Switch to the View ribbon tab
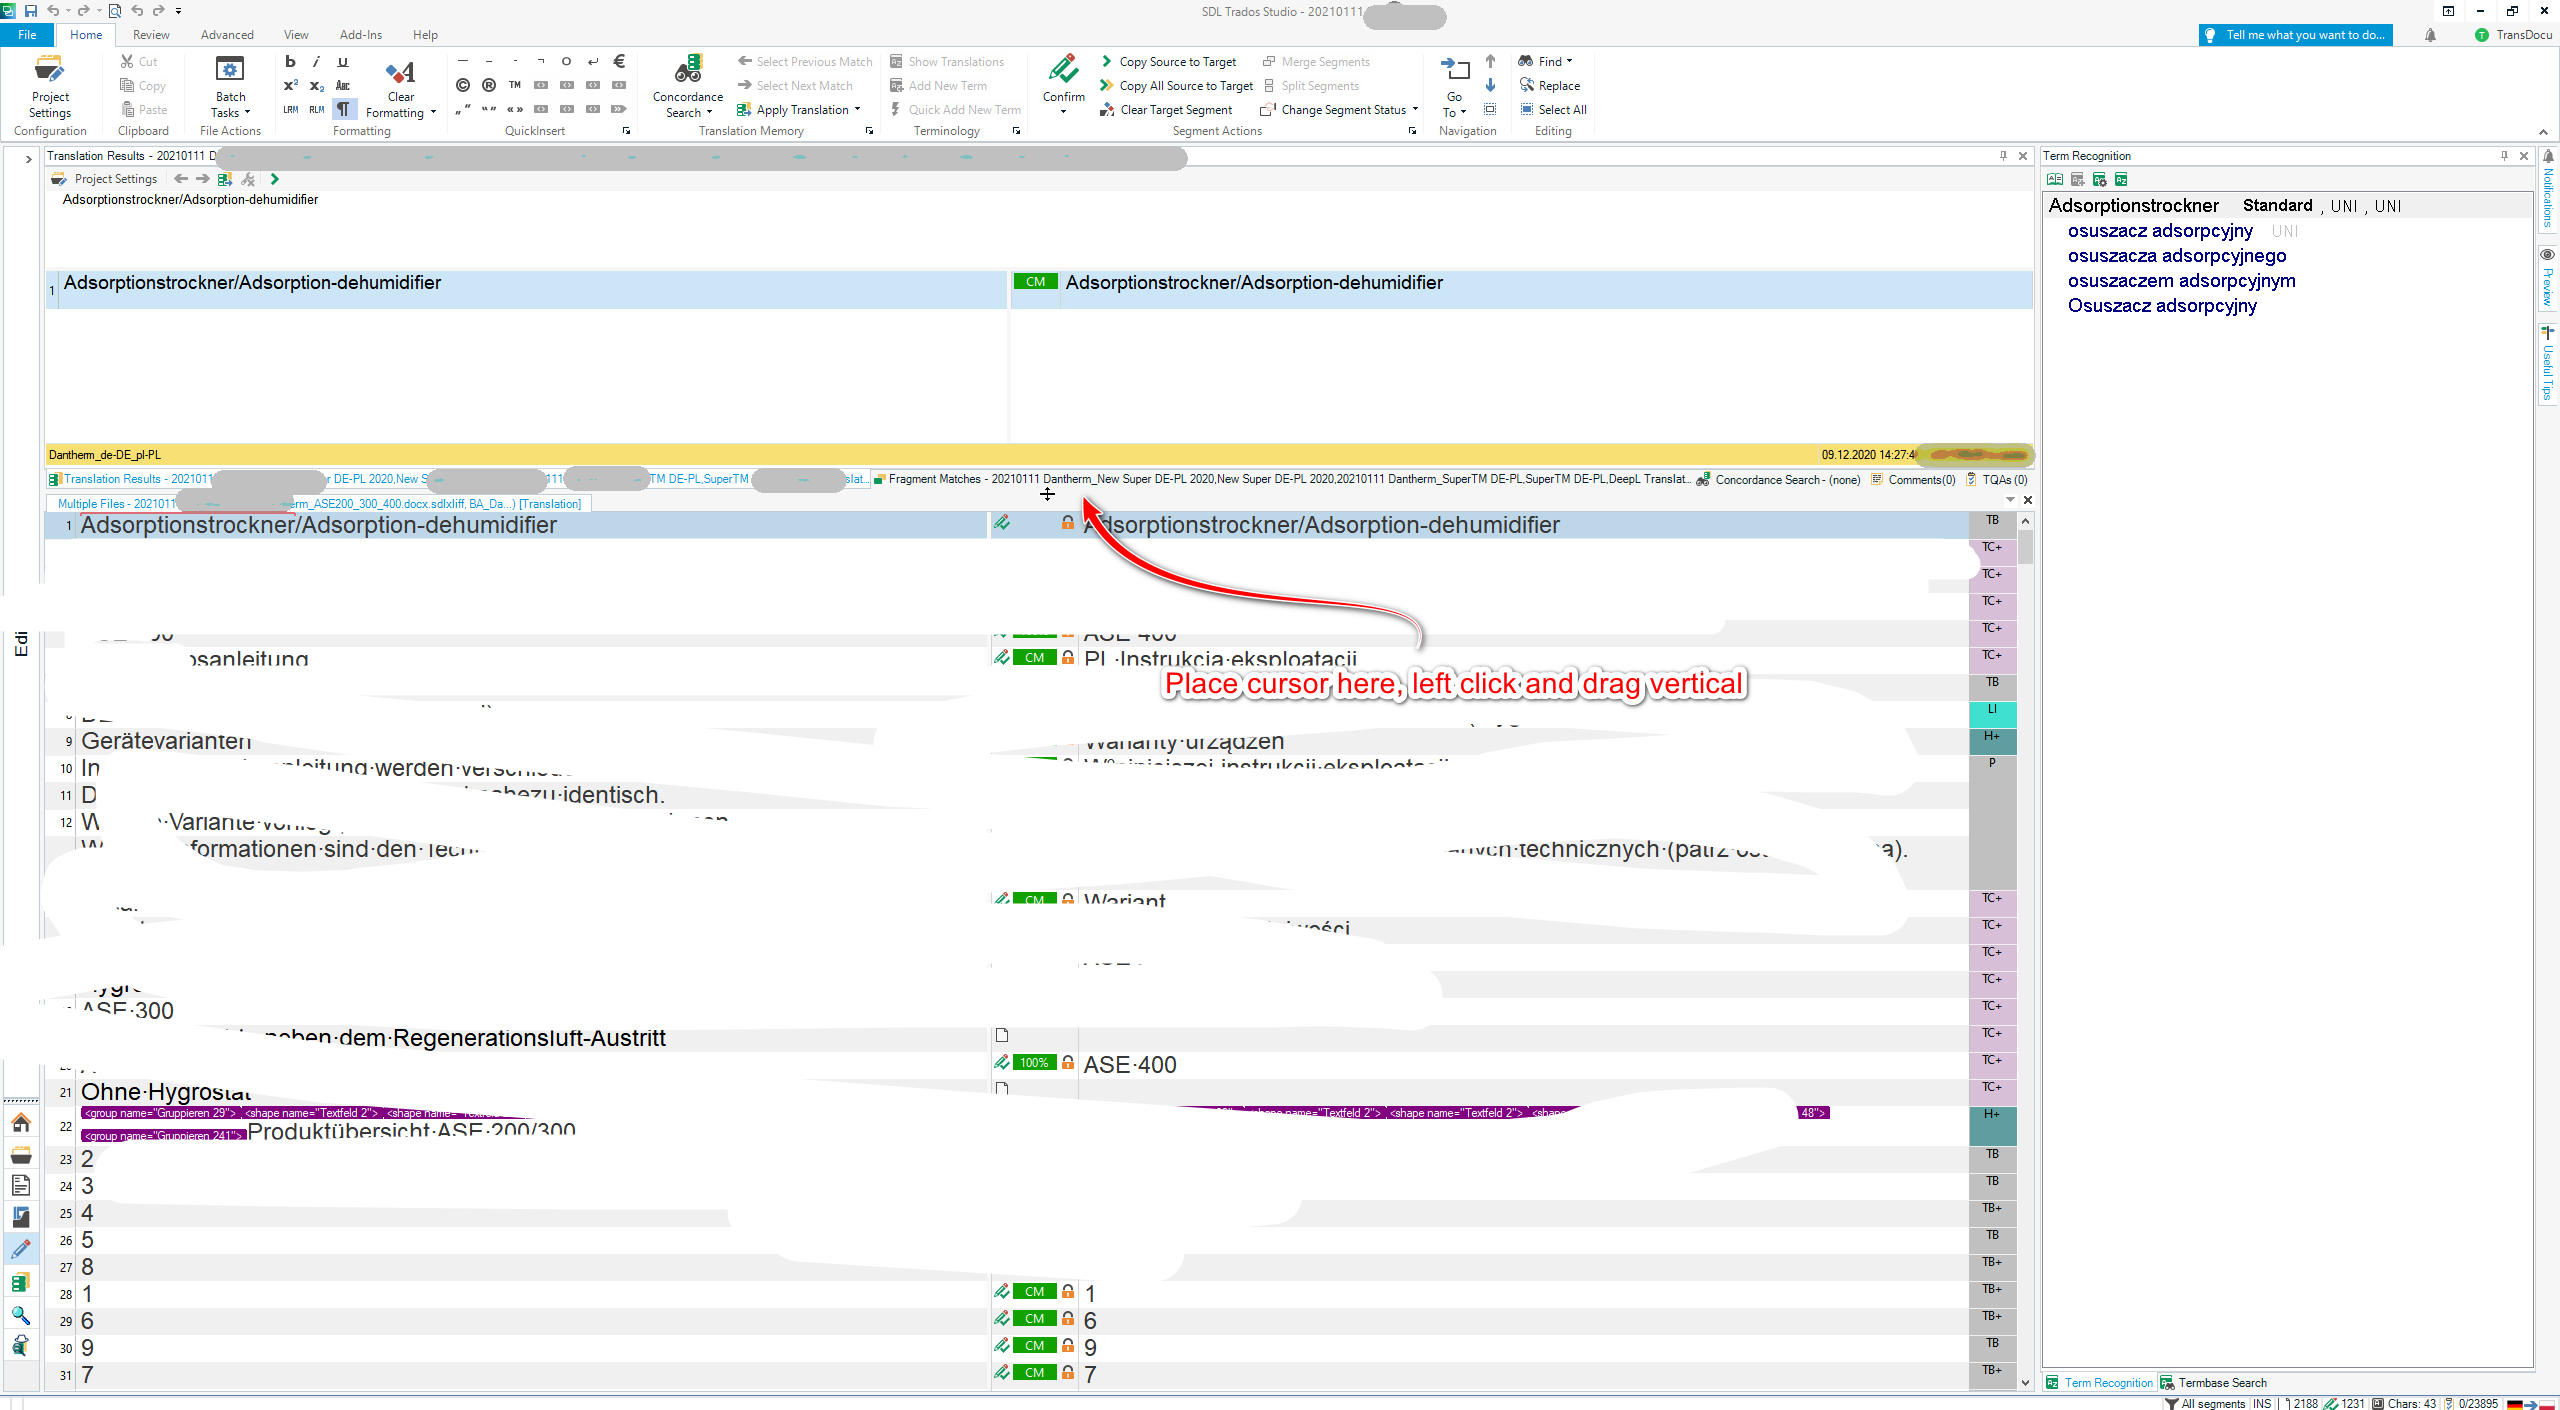Image resolution: width=2560 pixels, height=1410 pixels. point(296,35)
